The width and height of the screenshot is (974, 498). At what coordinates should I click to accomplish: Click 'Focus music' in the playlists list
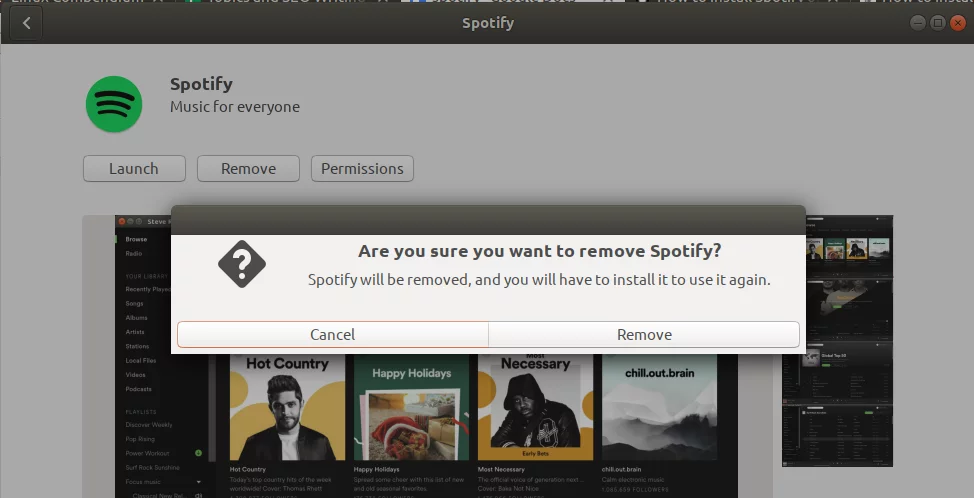pyautogui.click(x=143, y=482)
